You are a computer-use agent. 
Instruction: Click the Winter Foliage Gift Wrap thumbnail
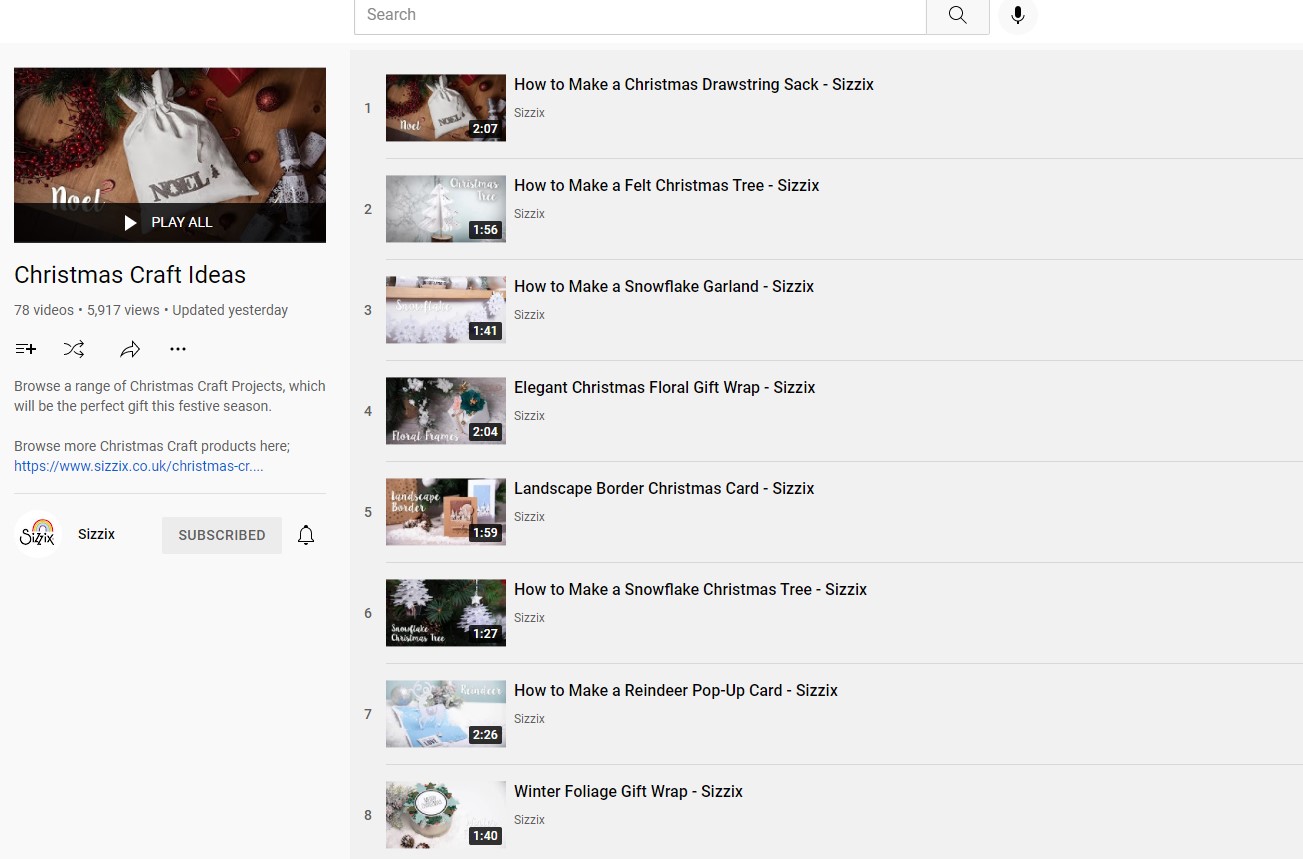point(446,815)
